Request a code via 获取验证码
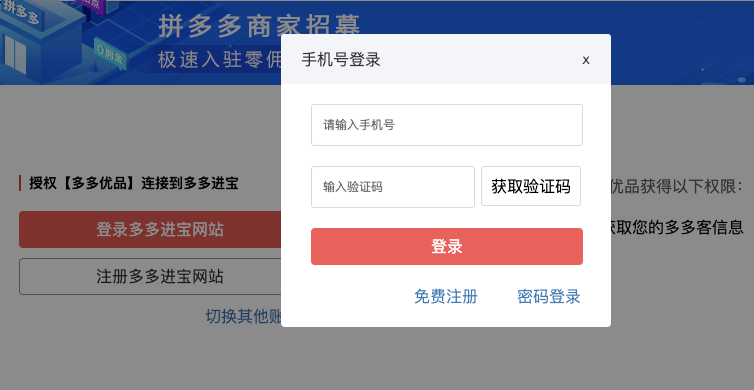 [x=531, y=186]
